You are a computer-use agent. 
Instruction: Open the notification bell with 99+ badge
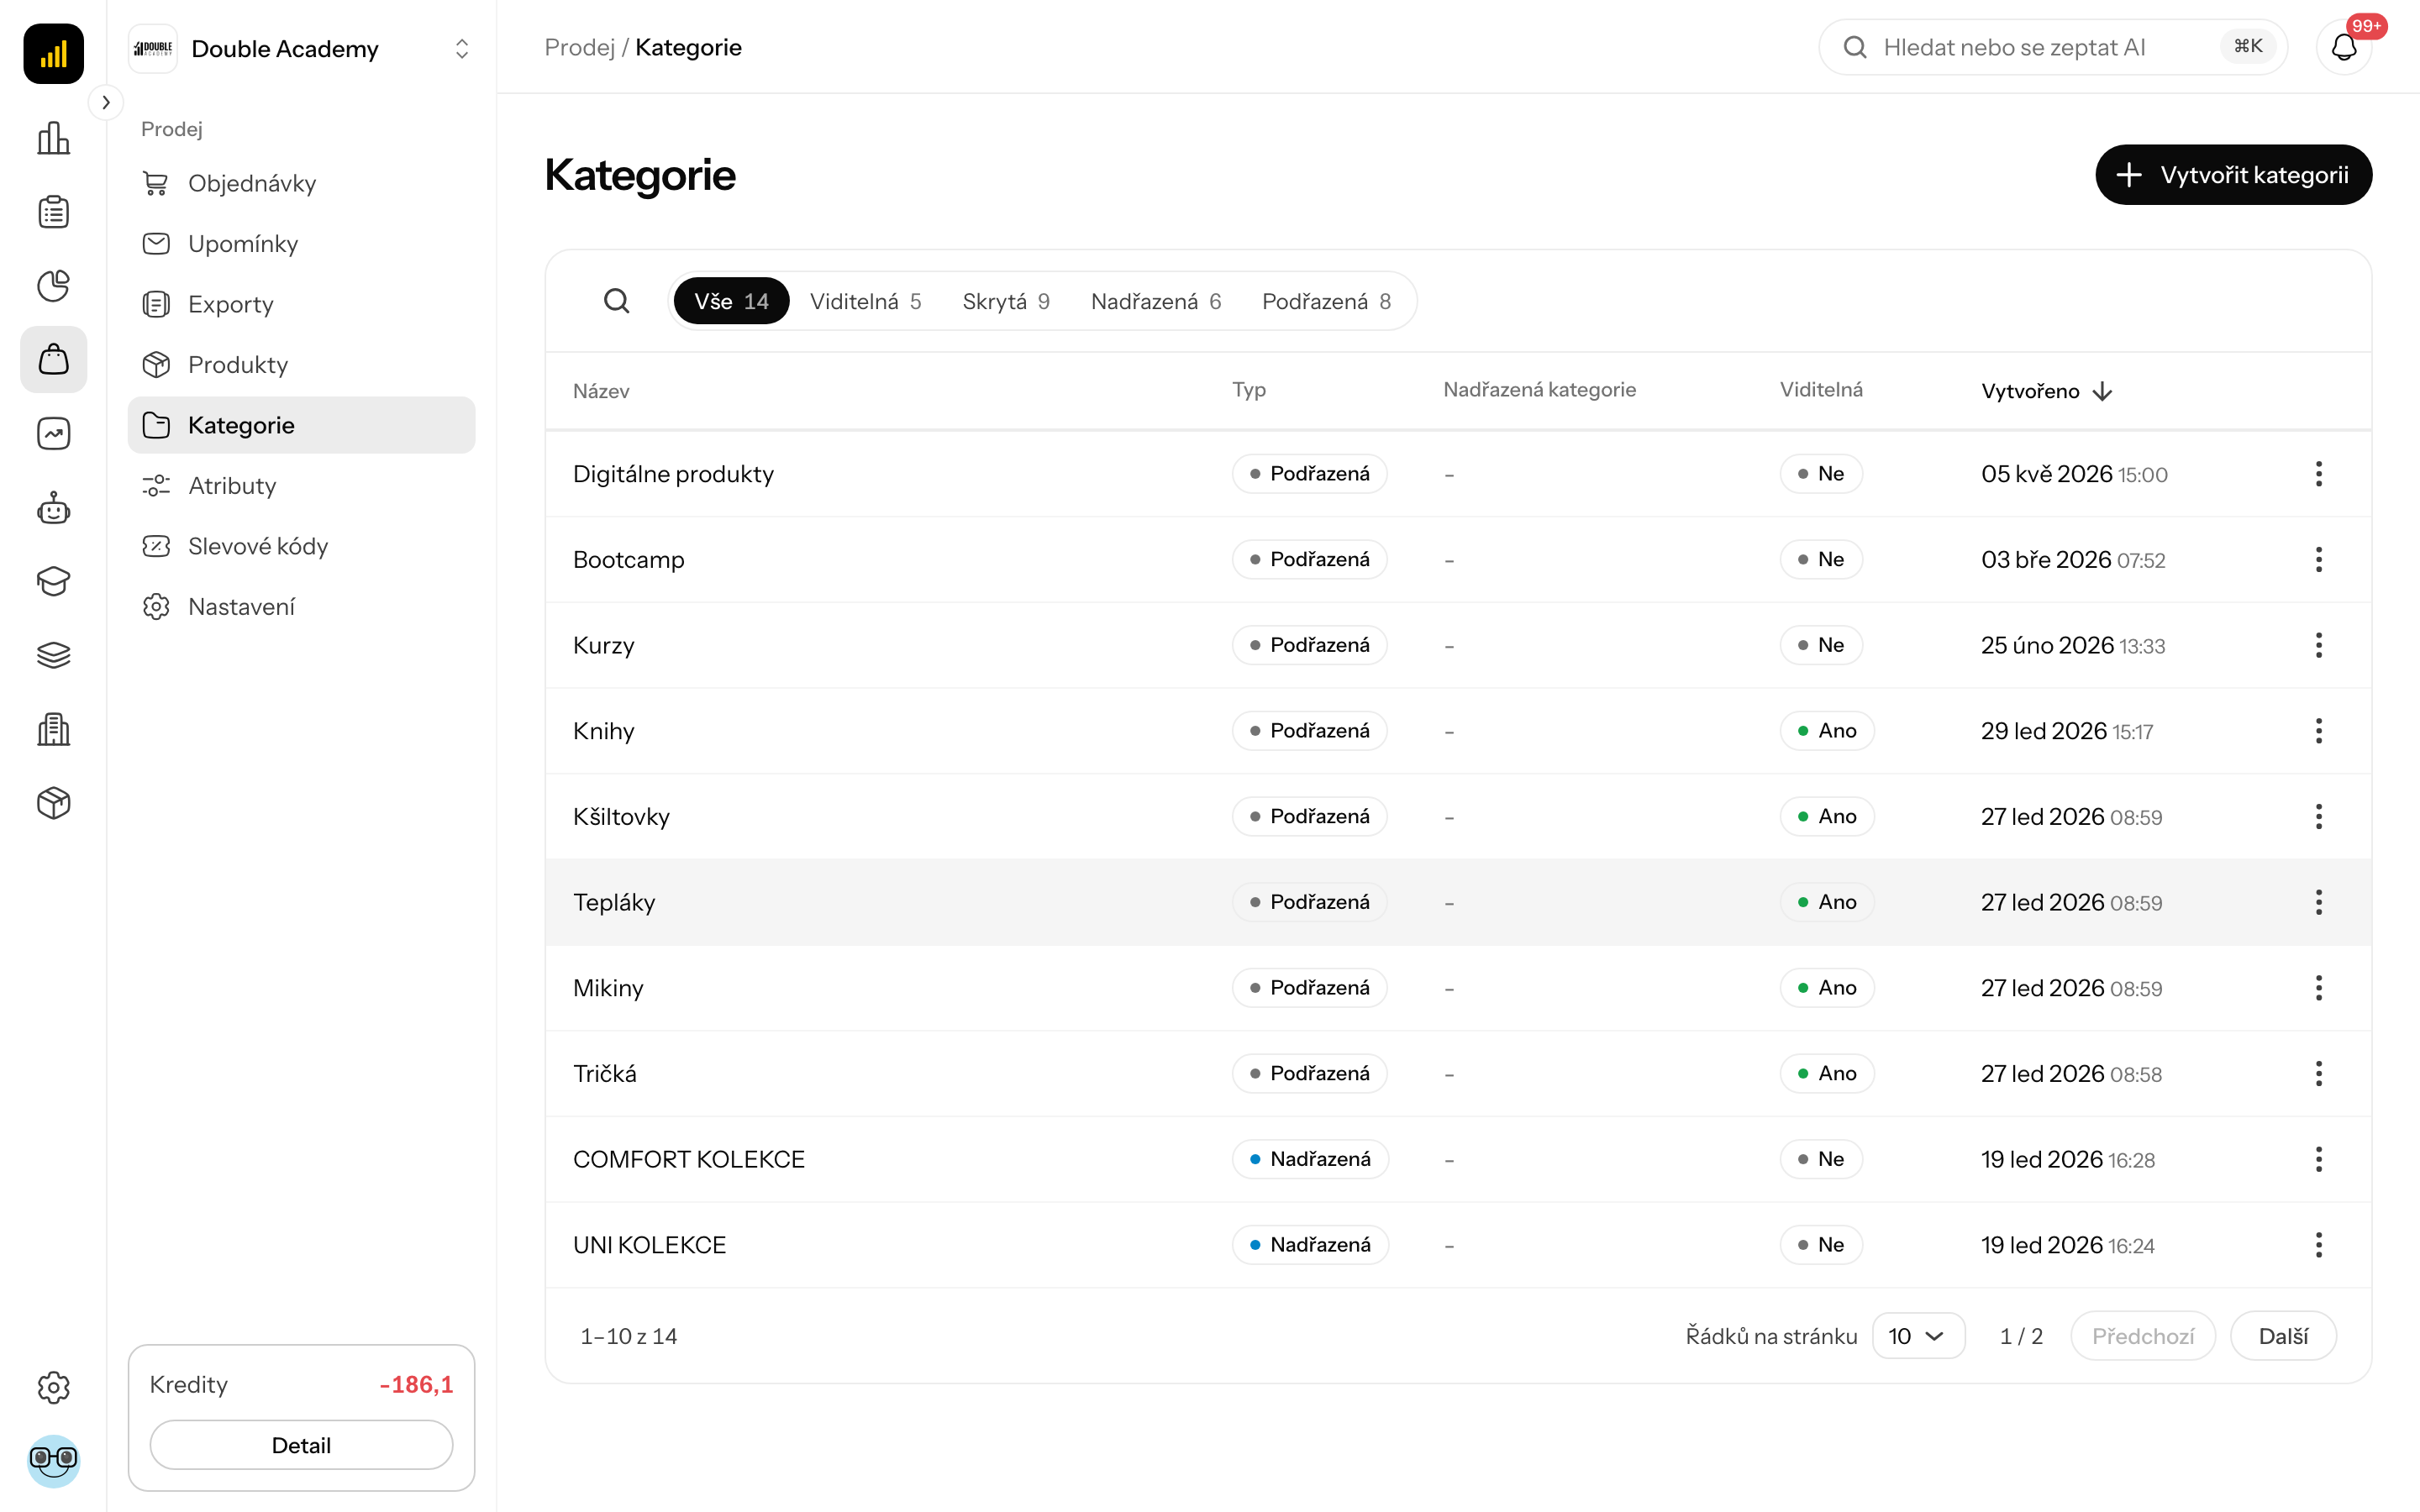point(2345,47)
